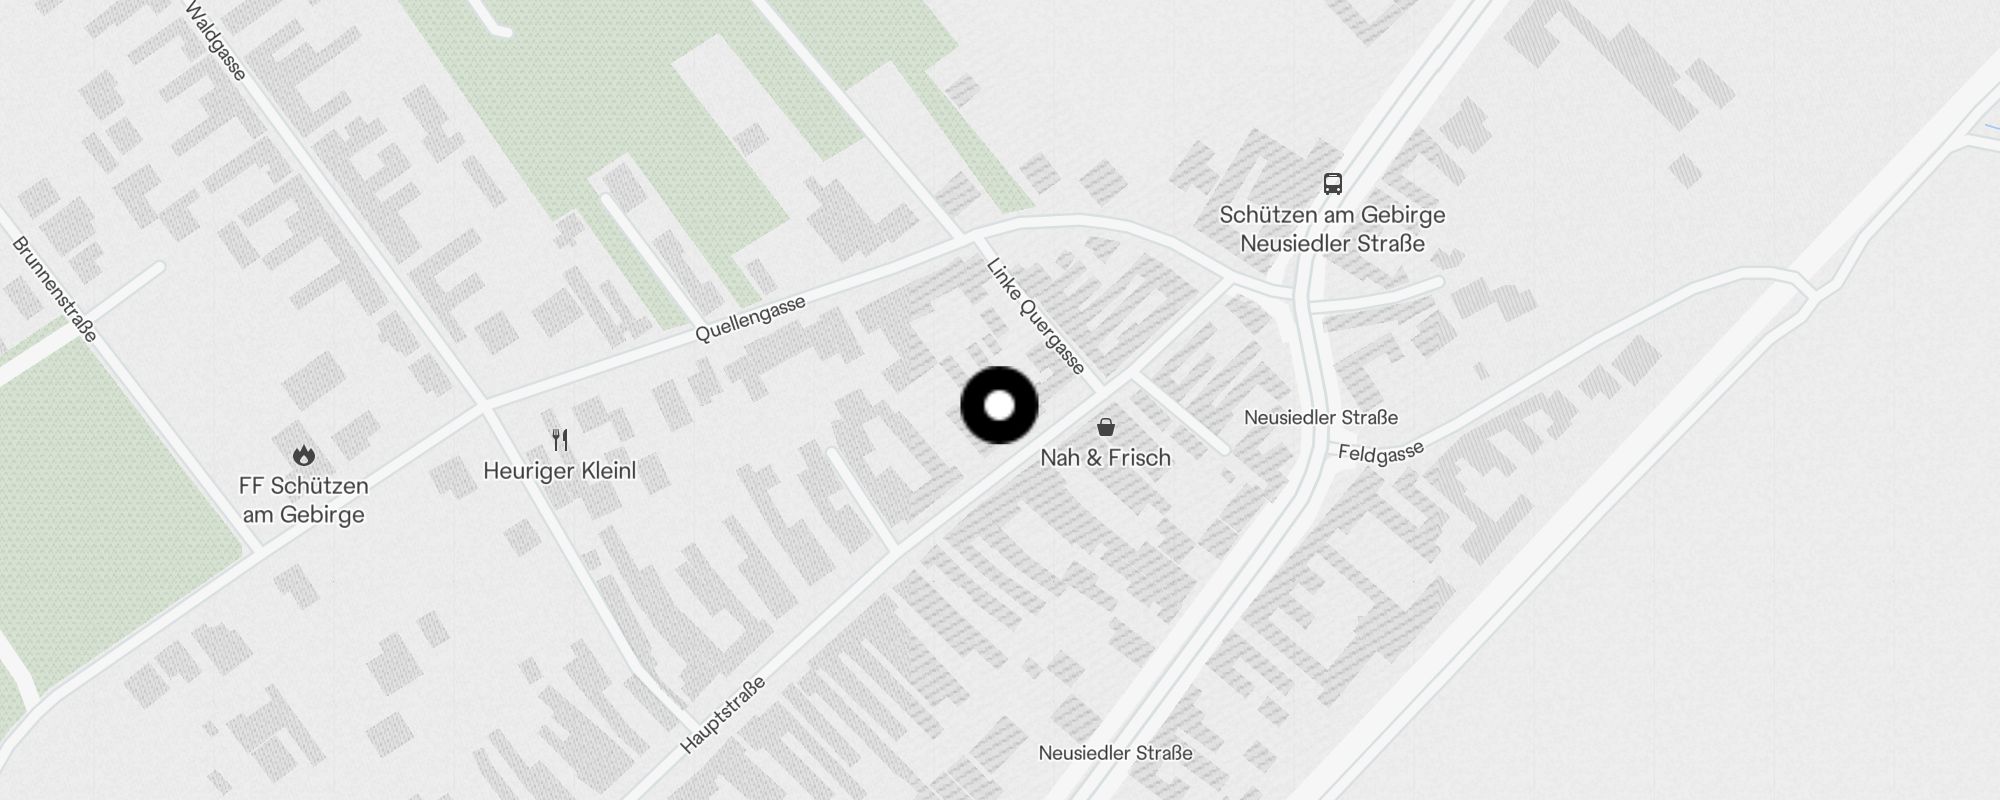Click the upper Neusiedler Straße label near Feldgasse
This screenshot has height=800, width=2000.
click(x=1321, y=417)
